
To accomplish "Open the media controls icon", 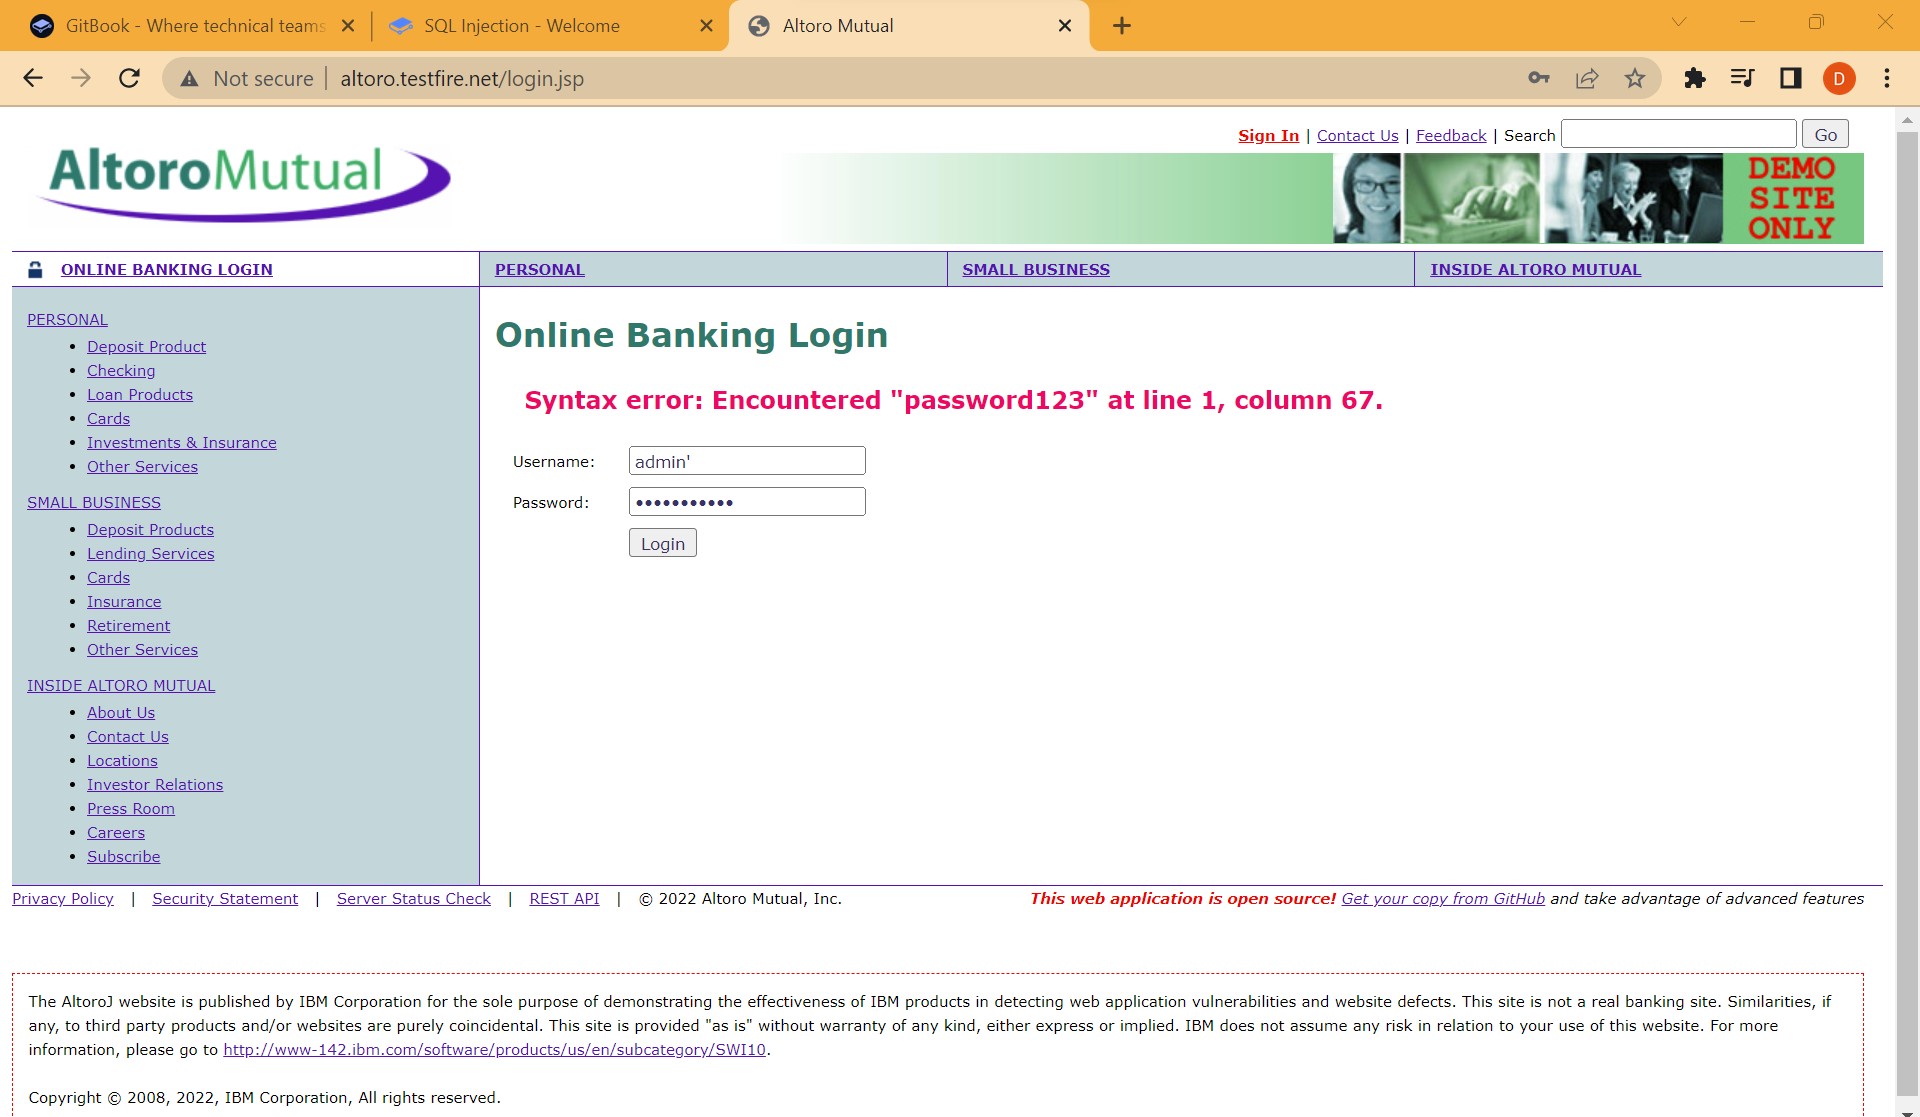I will (1742, 78).
